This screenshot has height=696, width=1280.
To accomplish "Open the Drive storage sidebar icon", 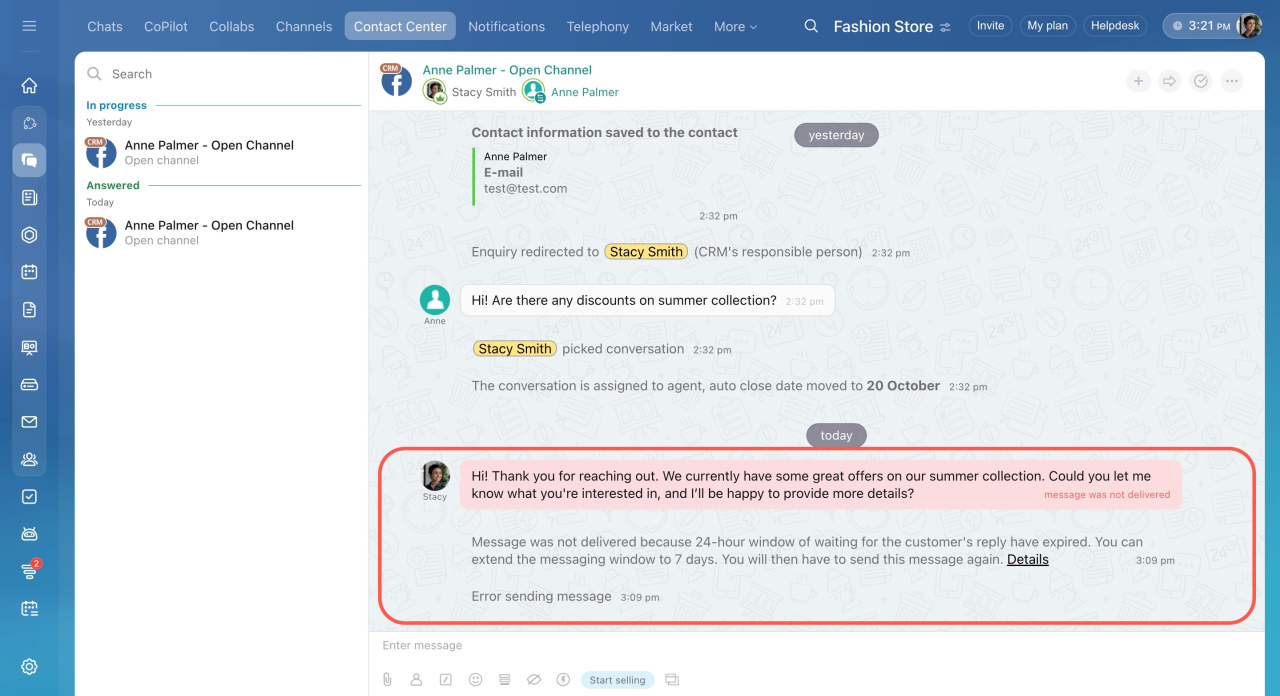I will coord(29,385).
